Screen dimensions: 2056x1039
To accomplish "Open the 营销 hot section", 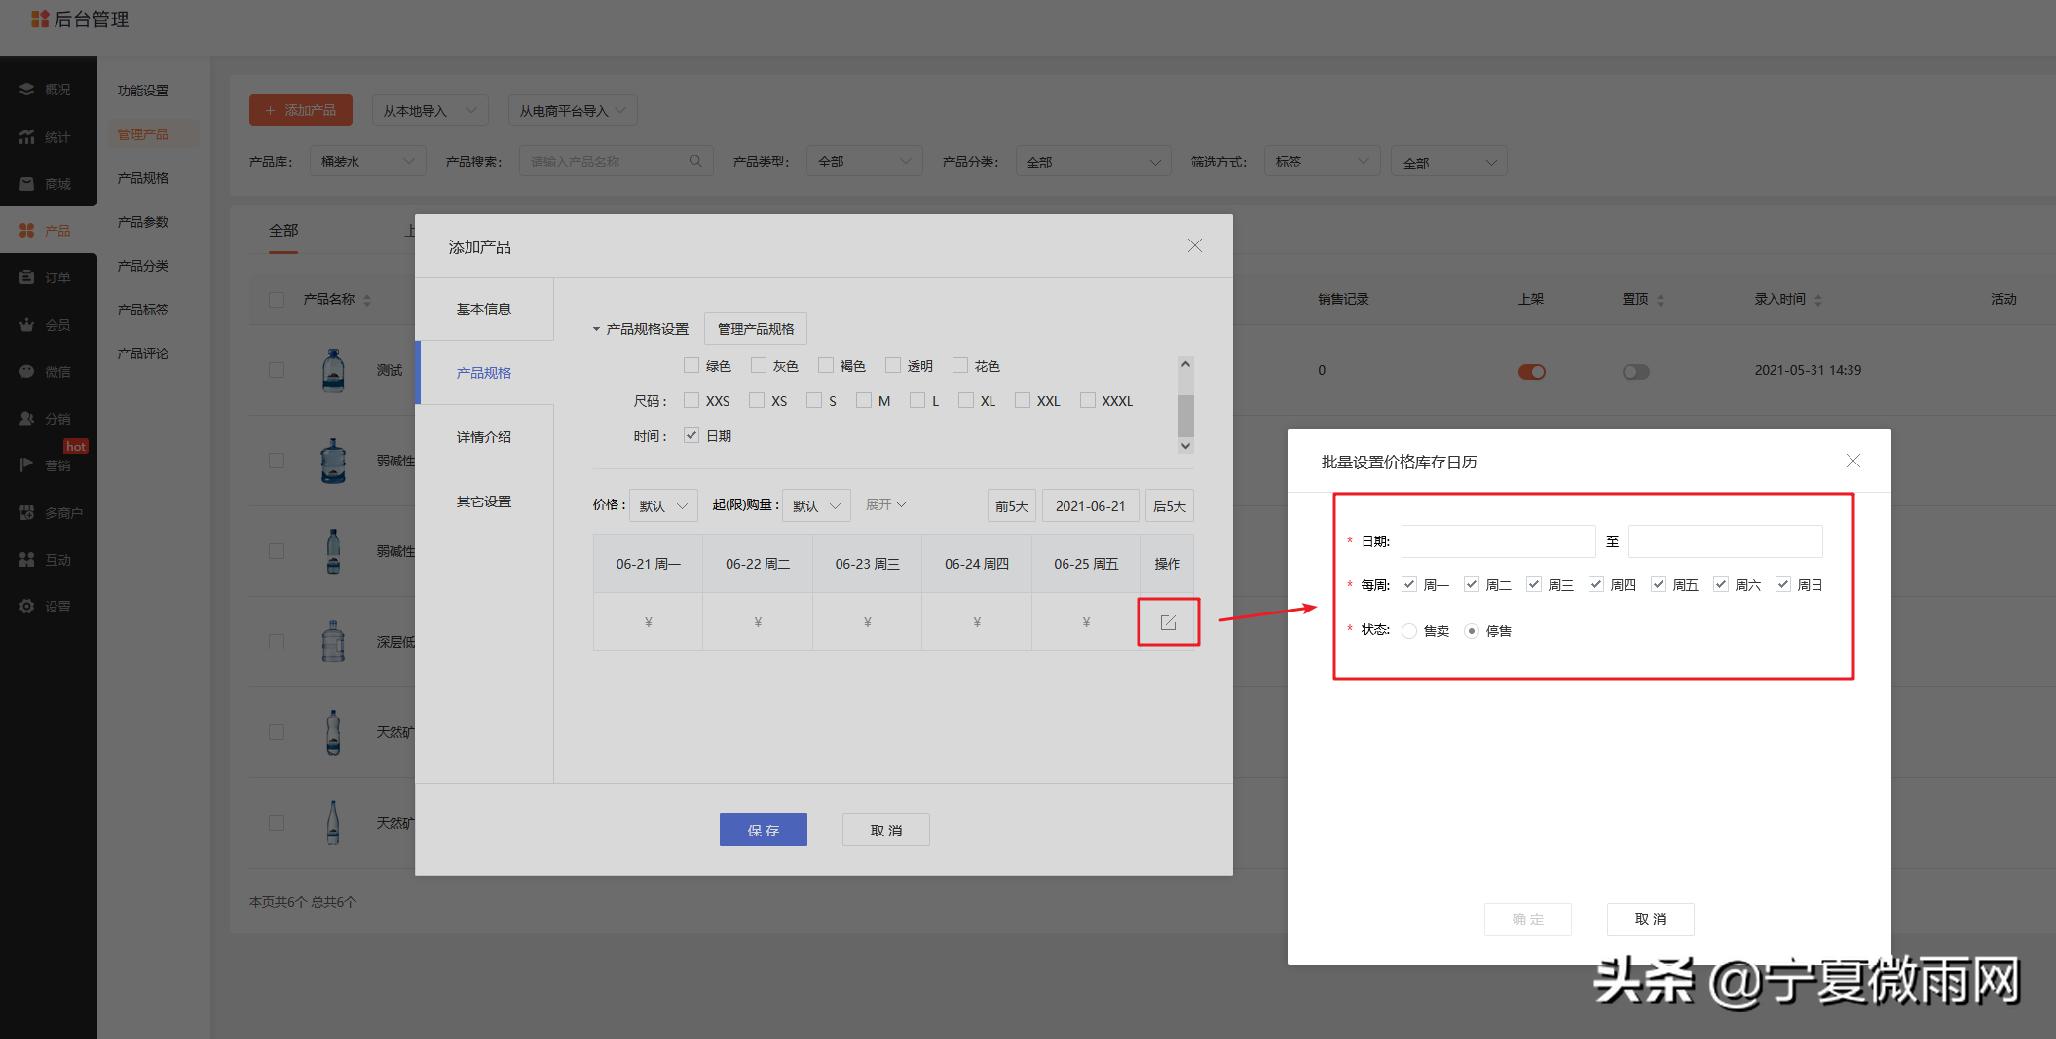I will pos(48,464).
